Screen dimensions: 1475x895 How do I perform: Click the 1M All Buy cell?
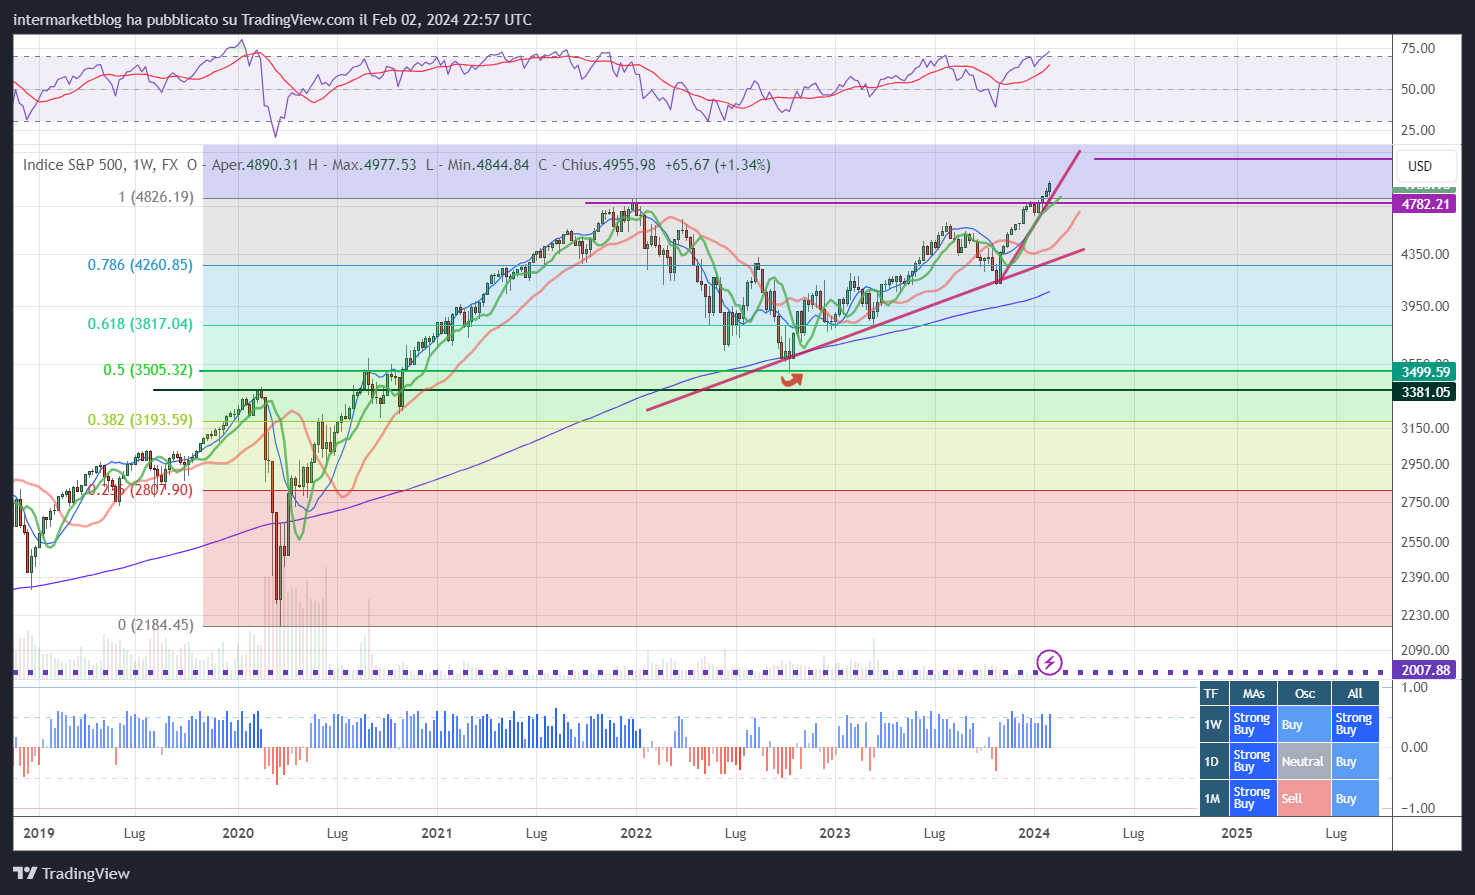[1355, 798]
